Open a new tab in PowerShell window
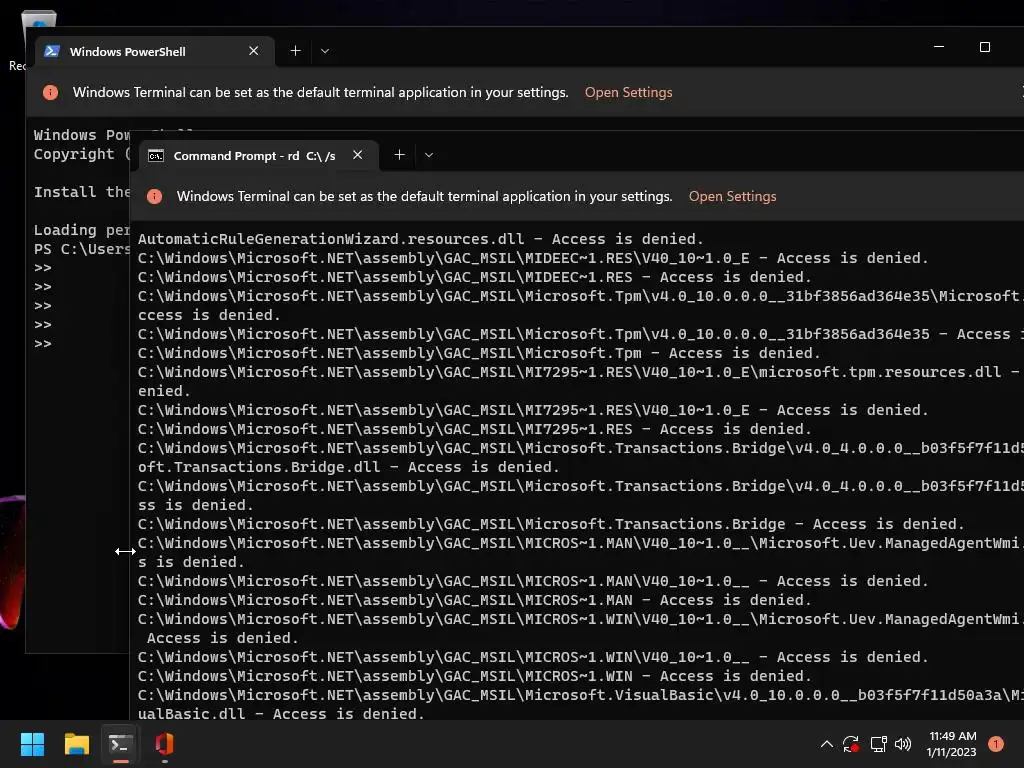This screenshot has height=768, width=1024. point(295,51)
